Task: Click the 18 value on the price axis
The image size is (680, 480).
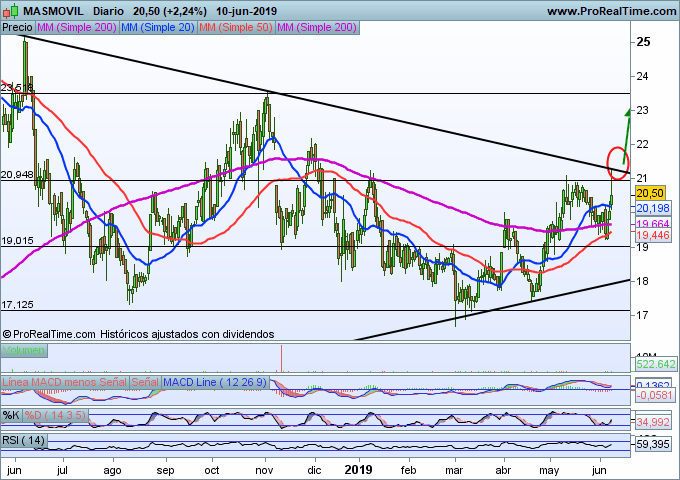Action: (642, 281)
